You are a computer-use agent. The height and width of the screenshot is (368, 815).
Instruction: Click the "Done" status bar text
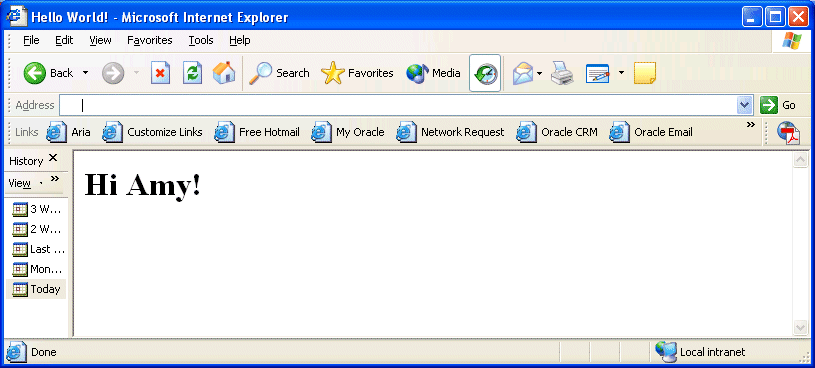pyautogui.click(x=44, y=352)
